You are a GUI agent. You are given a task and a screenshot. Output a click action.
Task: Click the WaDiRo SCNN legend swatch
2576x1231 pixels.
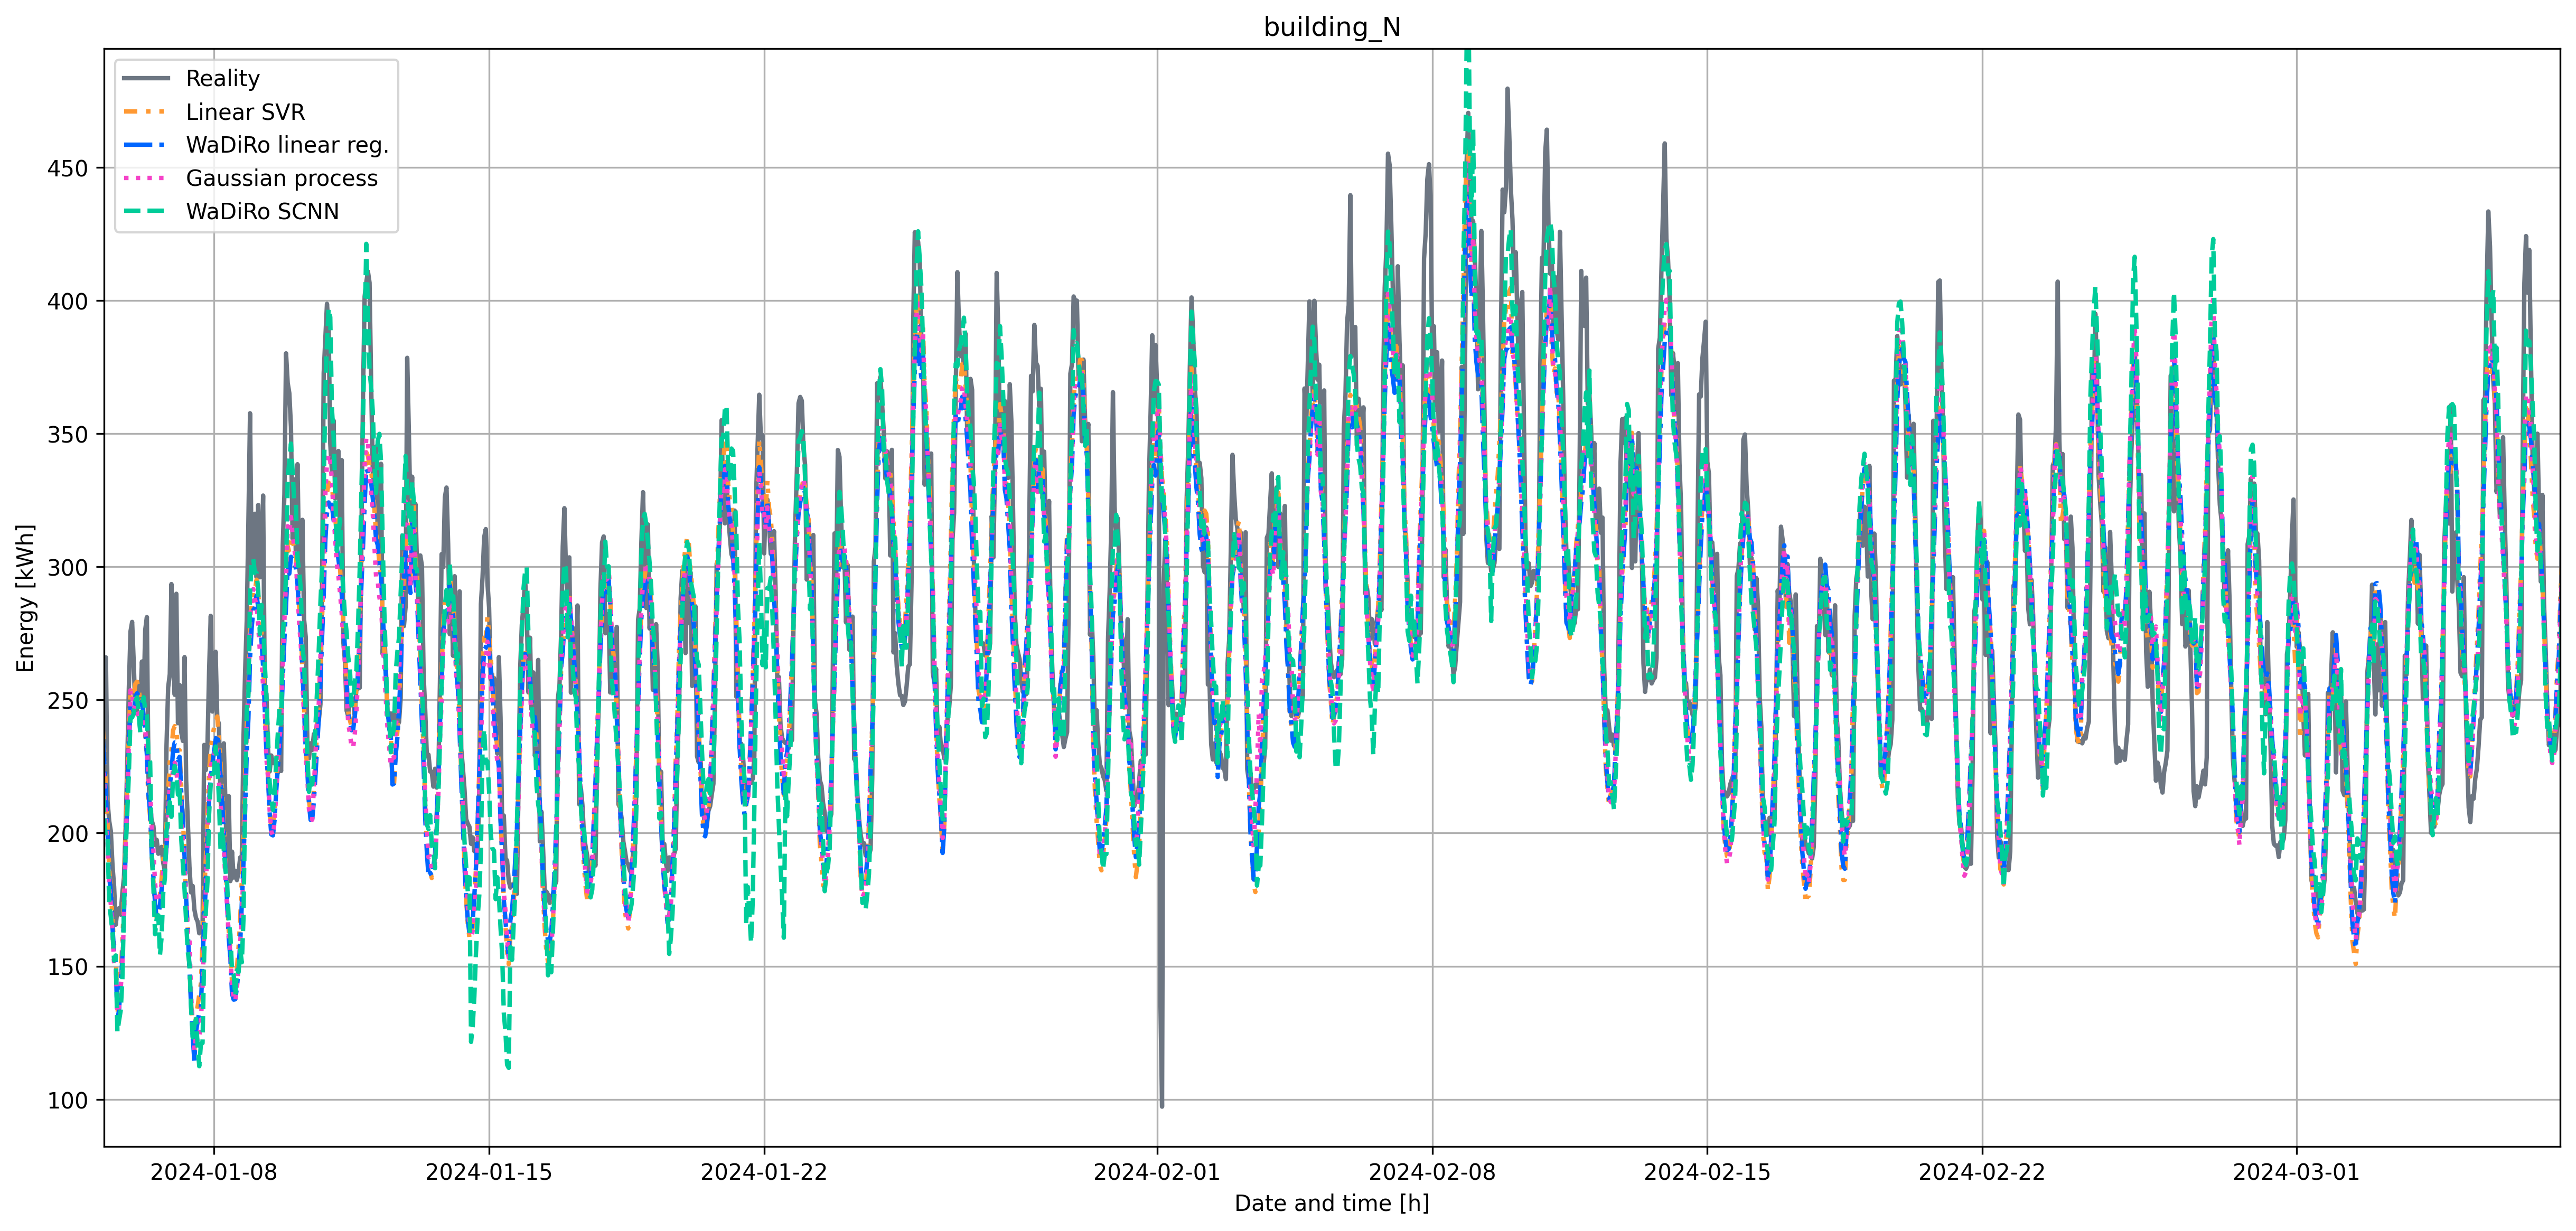pos(145,211)
